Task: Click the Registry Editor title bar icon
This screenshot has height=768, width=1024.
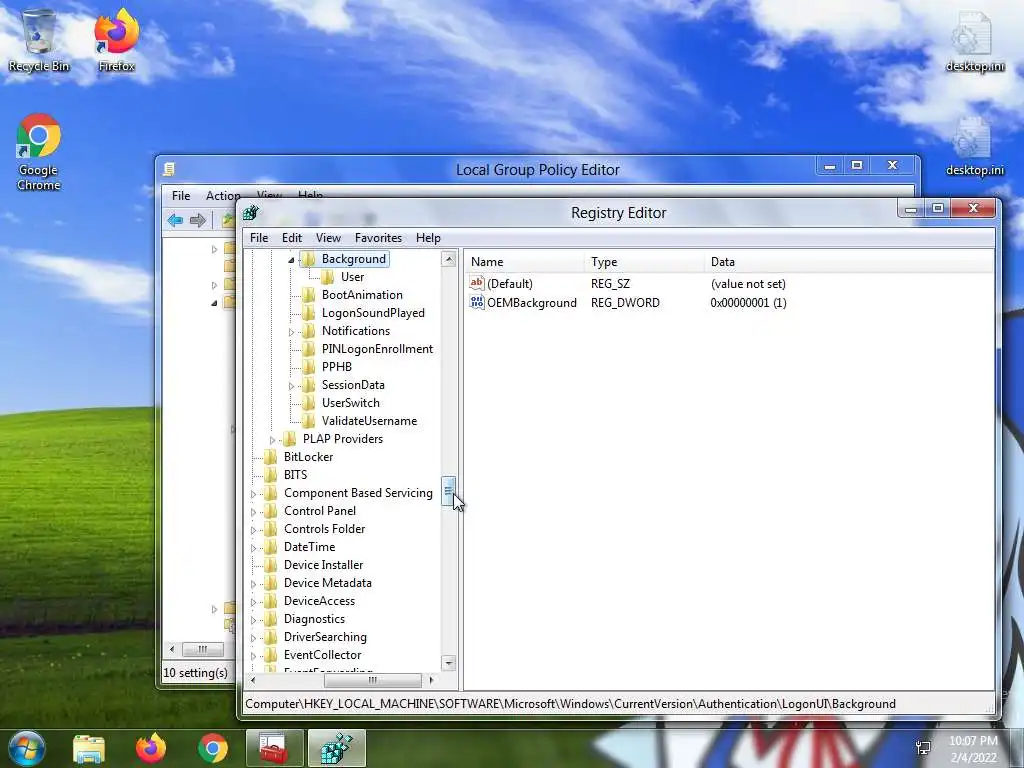Action: [x=251, y=213]
